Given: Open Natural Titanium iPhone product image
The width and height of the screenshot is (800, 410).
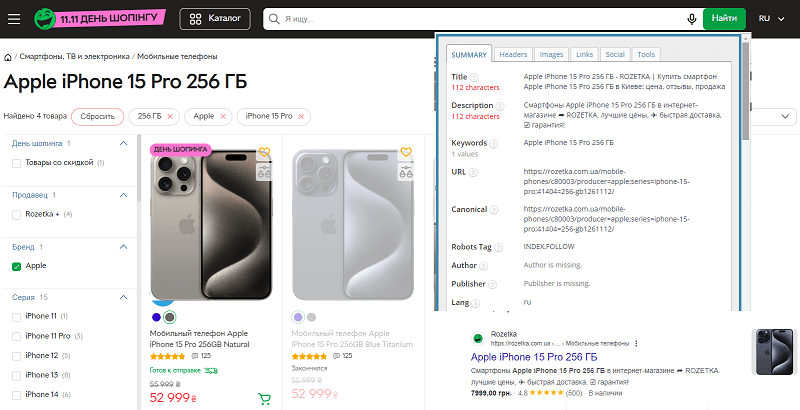Looking at the screenshot, I should [211, 225].
